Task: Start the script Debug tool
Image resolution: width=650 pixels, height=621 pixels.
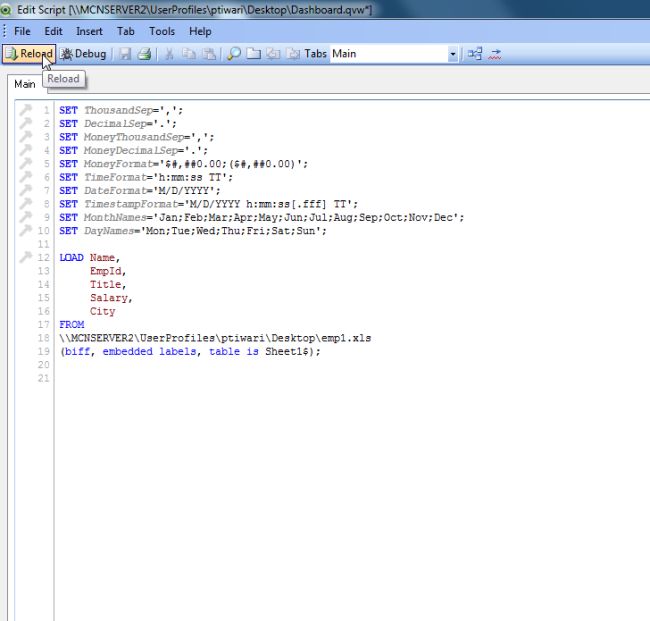Action: pos(83,54)
